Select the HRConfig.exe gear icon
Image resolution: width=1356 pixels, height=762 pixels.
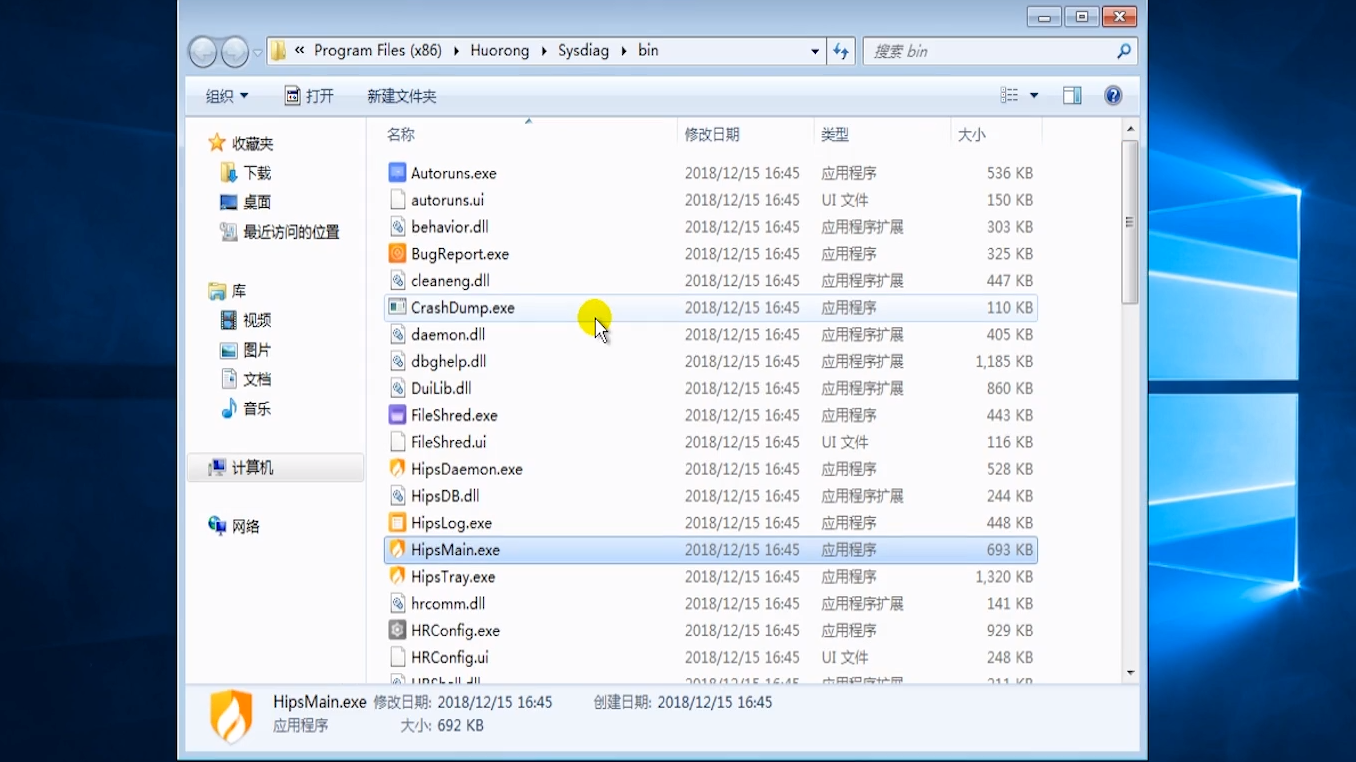click(x=397, y=631)
